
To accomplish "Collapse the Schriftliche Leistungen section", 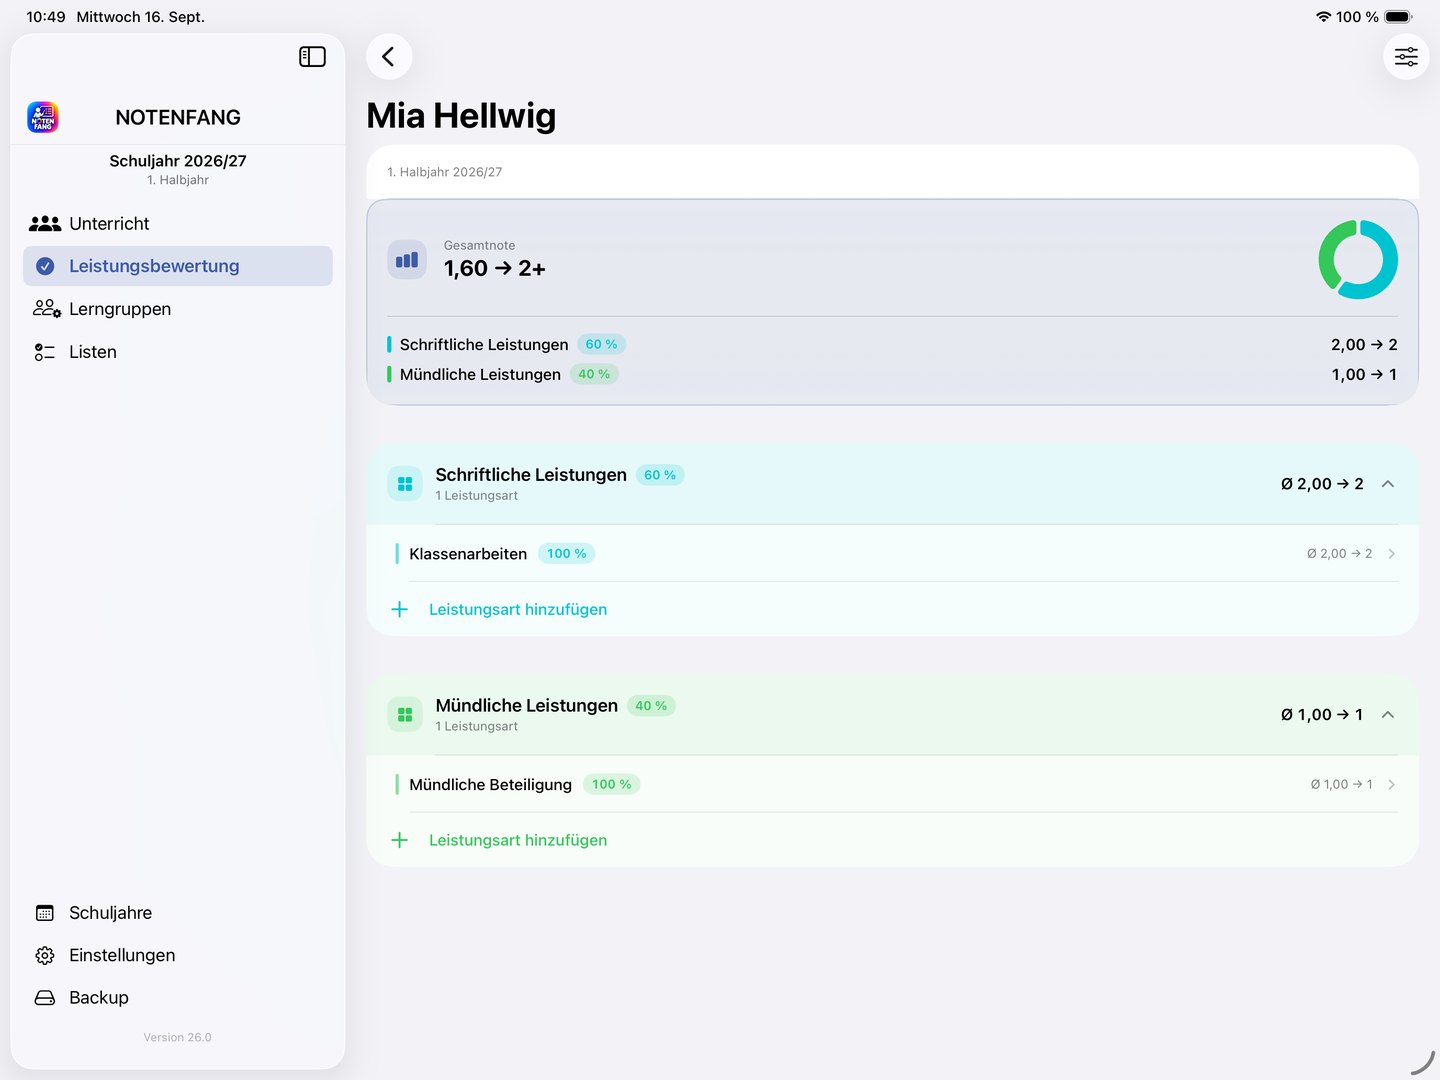I will [x=1388, y=484].
